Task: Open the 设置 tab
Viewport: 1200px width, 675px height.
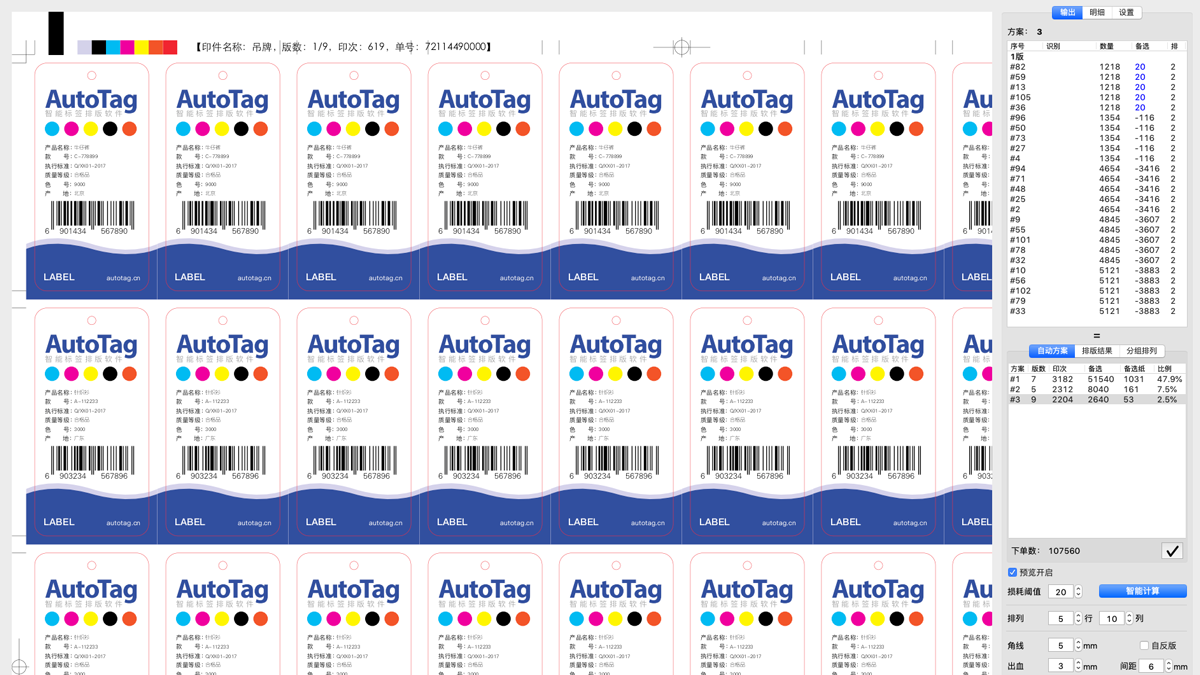Action: [x=1127, y=12]
